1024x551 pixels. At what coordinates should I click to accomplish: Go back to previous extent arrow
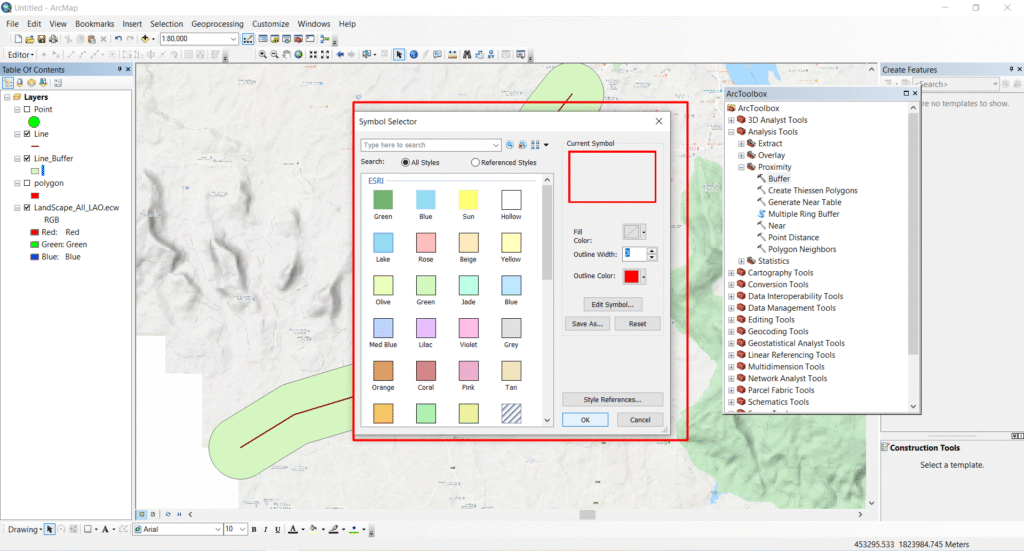click(340, 55)
